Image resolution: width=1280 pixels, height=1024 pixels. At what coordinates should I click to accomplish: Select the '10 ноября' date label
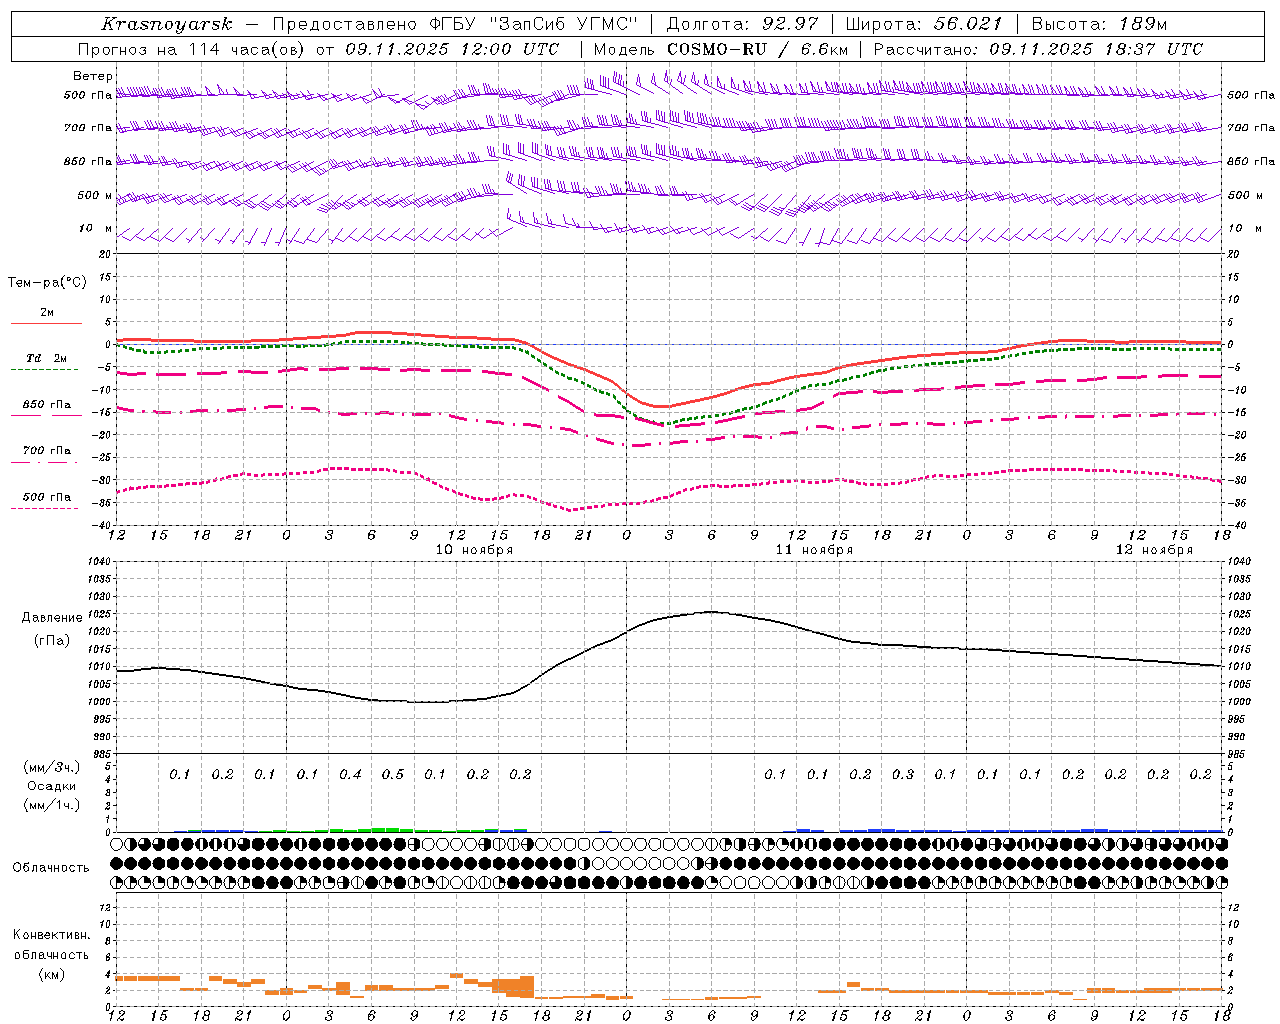coord(475,550)
